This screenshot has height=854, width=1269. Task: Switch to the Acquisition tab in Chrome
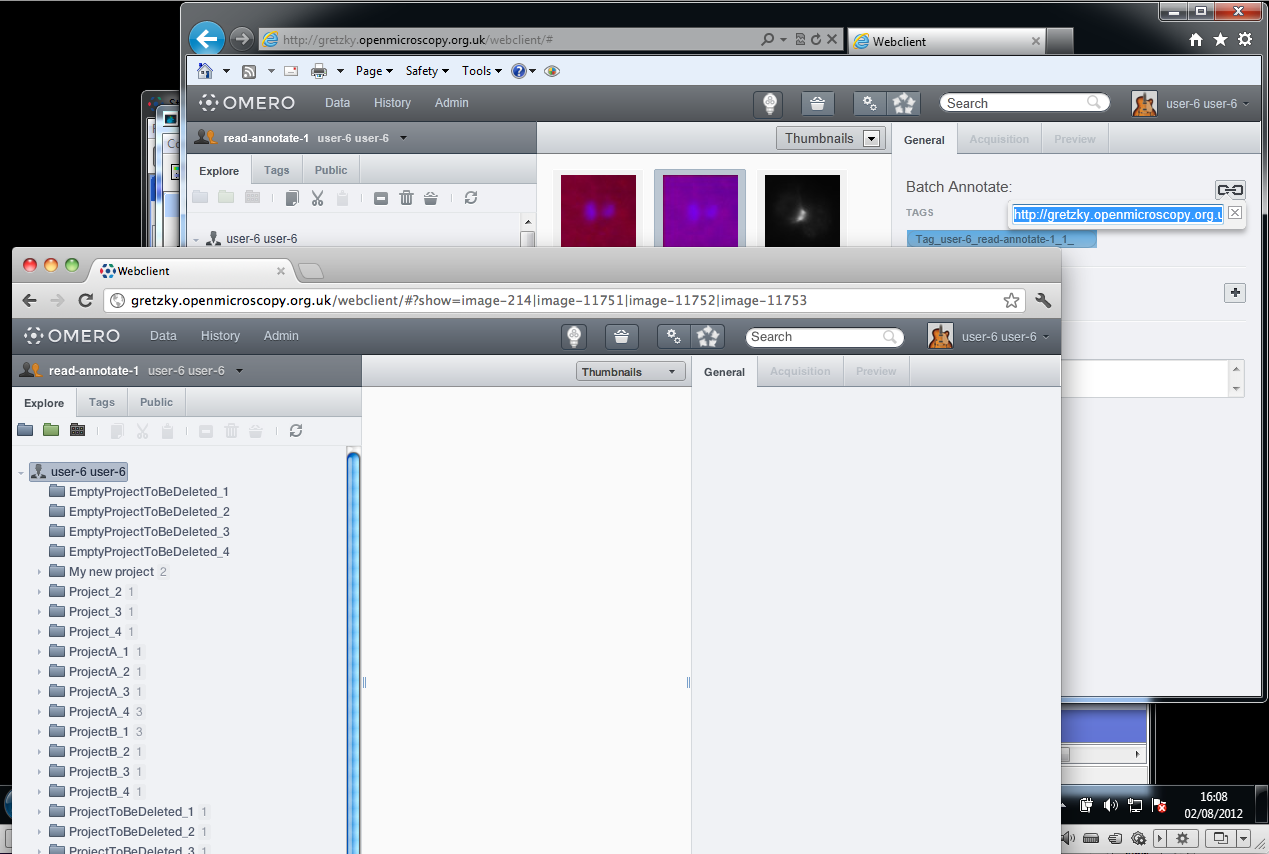click(x=800, y=371)
